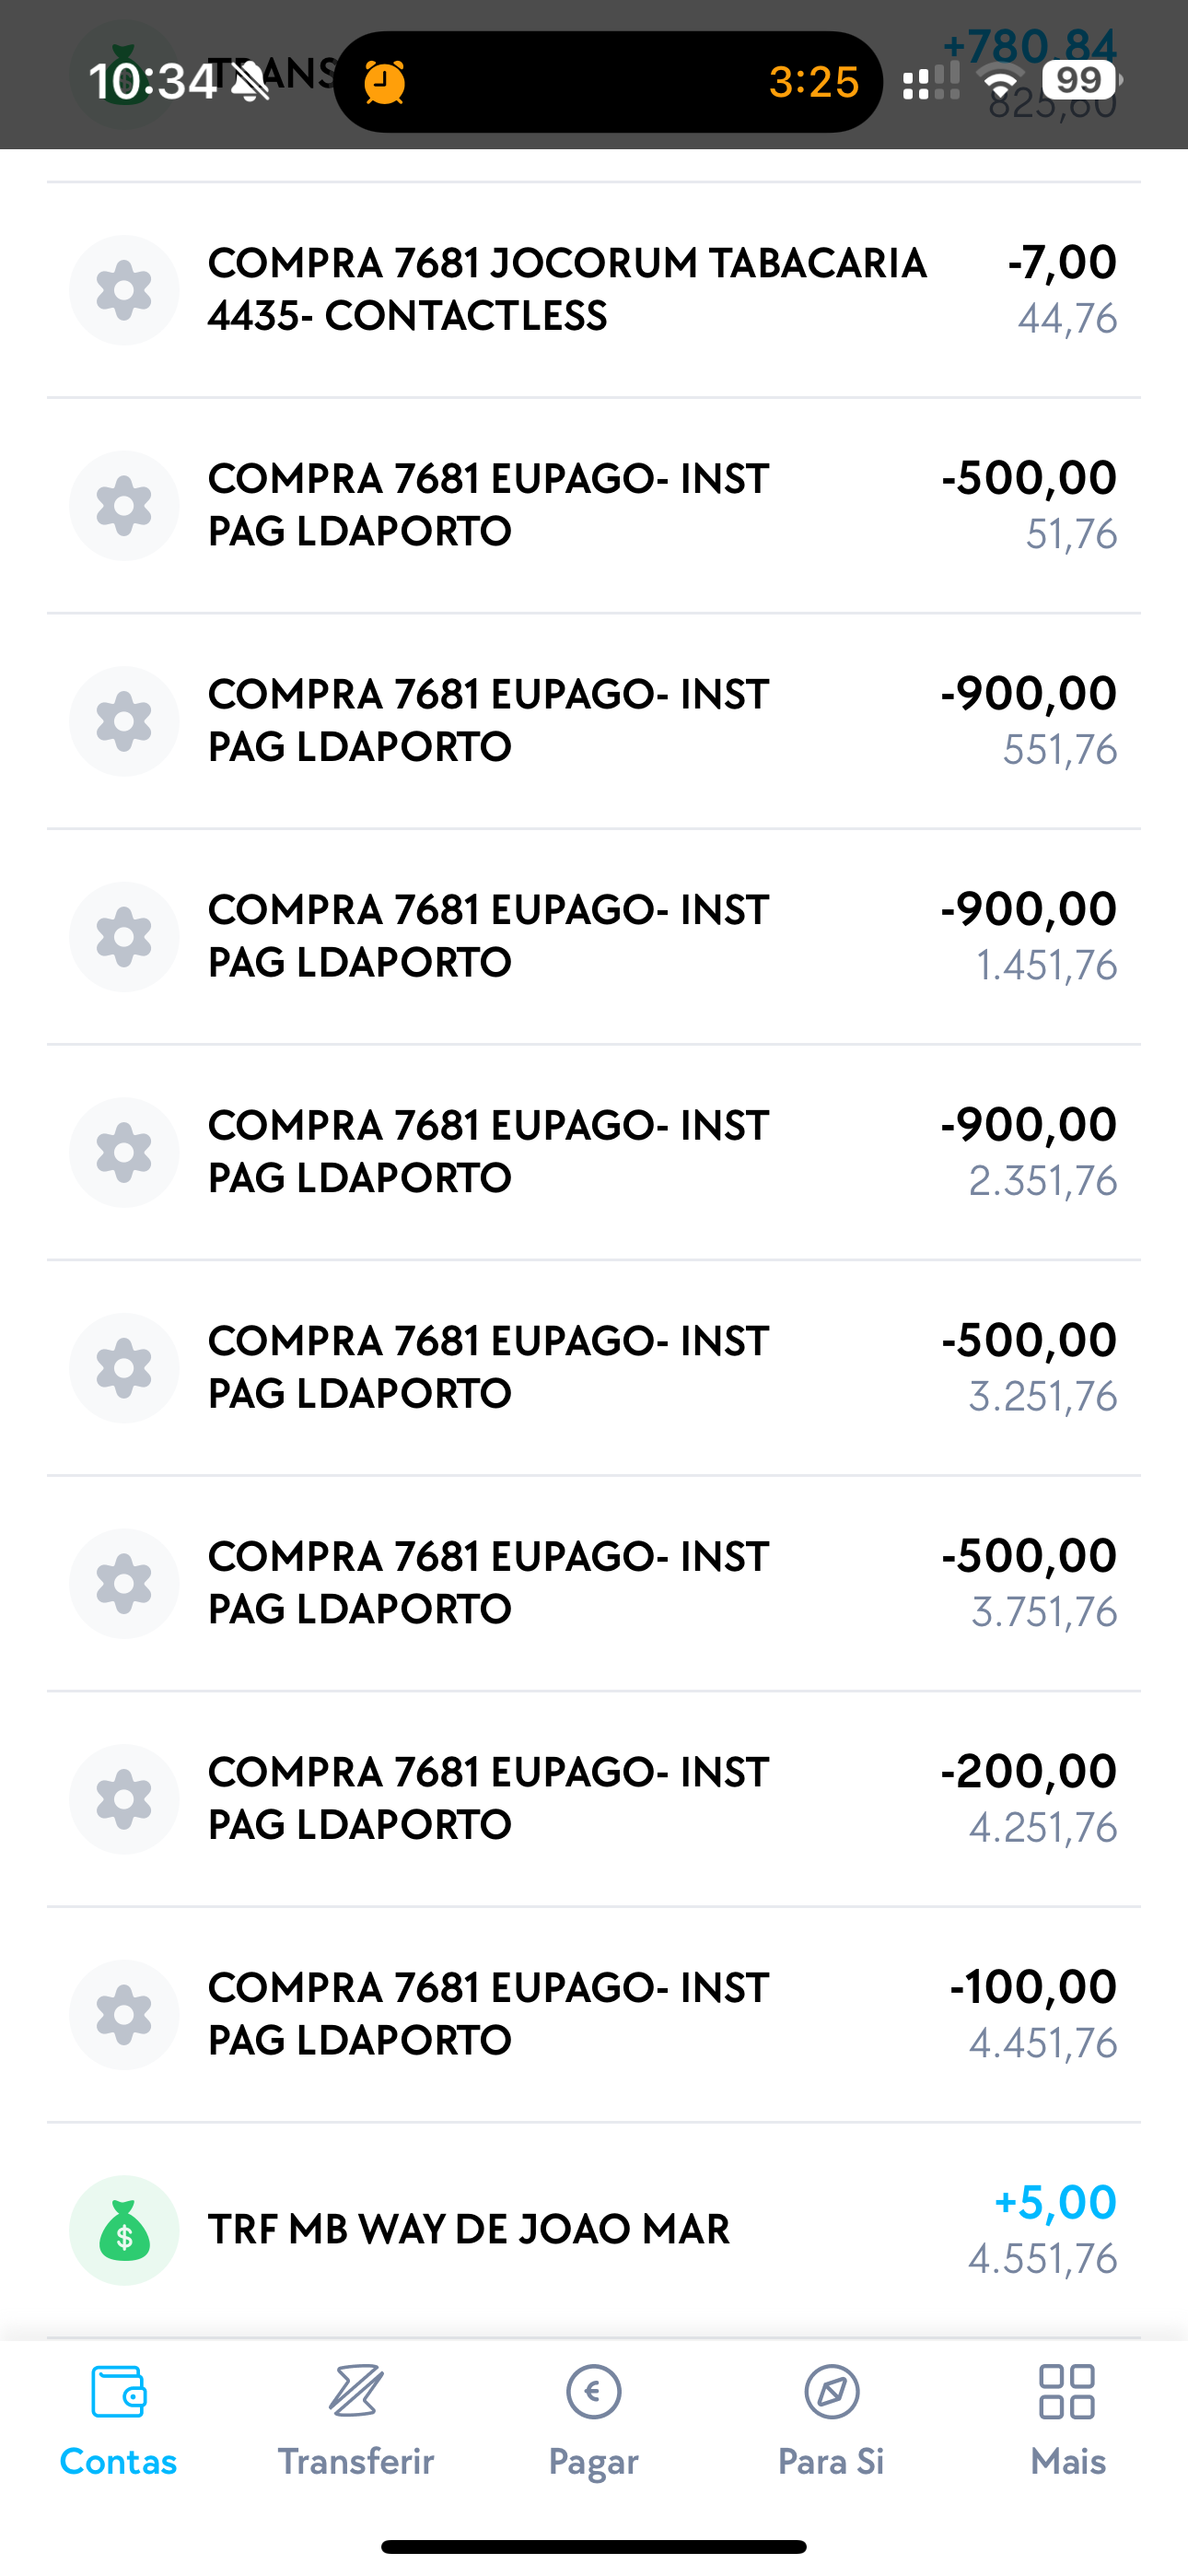Tap gear icon beside JOCORUM TABACARIA purchase
Image resolution: width=1188 pixels, height=2576 pixels.
(x=124, y=290)
